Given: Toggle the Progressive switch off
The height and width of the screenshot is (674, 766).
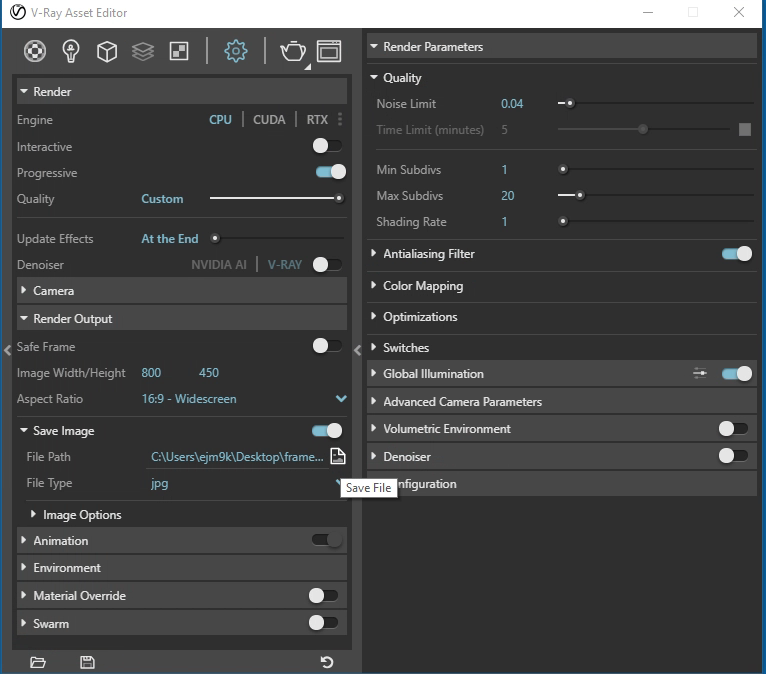Looking at the screenshot, I should coord(331,171).
